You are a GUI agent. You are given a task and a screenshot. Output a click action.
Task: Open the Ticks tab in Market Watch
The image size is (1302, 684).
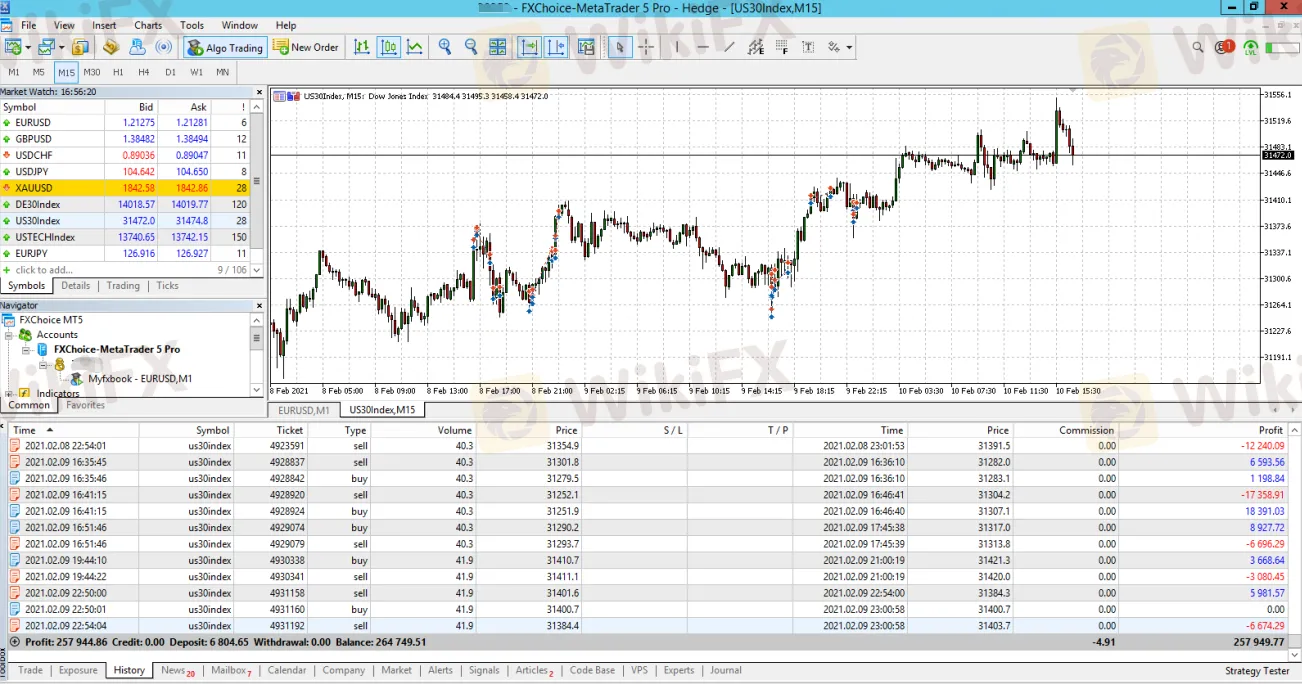pos(167,286)
